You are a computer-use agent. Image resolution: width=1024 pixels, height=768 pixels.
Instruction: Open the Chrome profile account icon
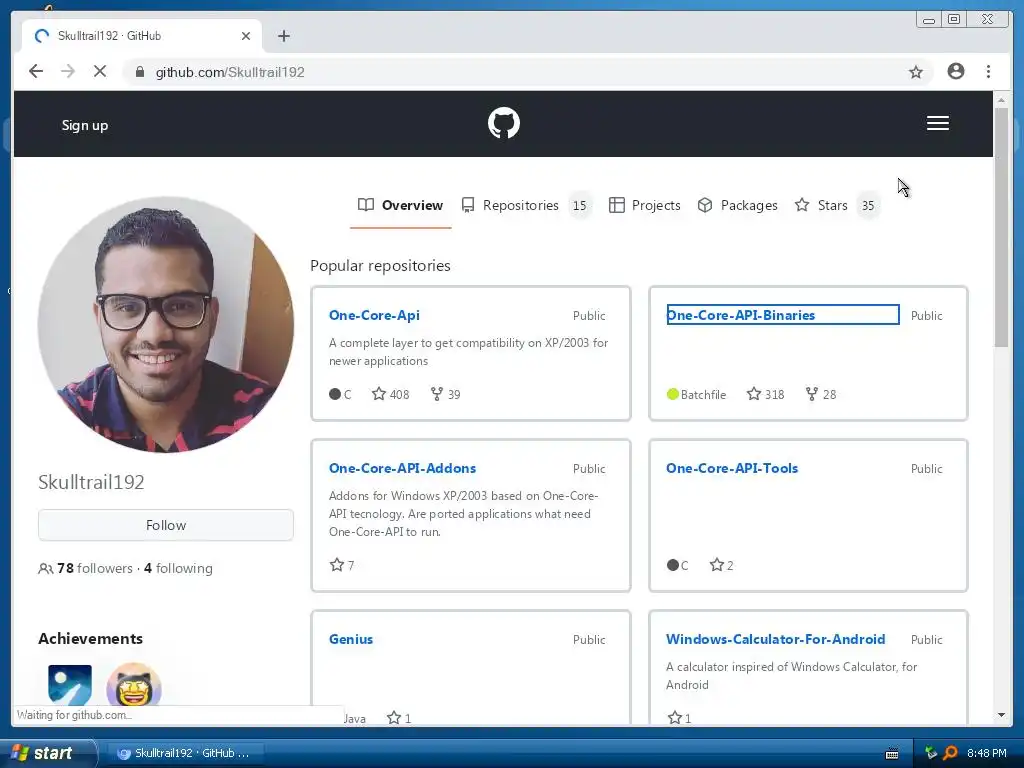pyautogui.click(x=955, y=71)
